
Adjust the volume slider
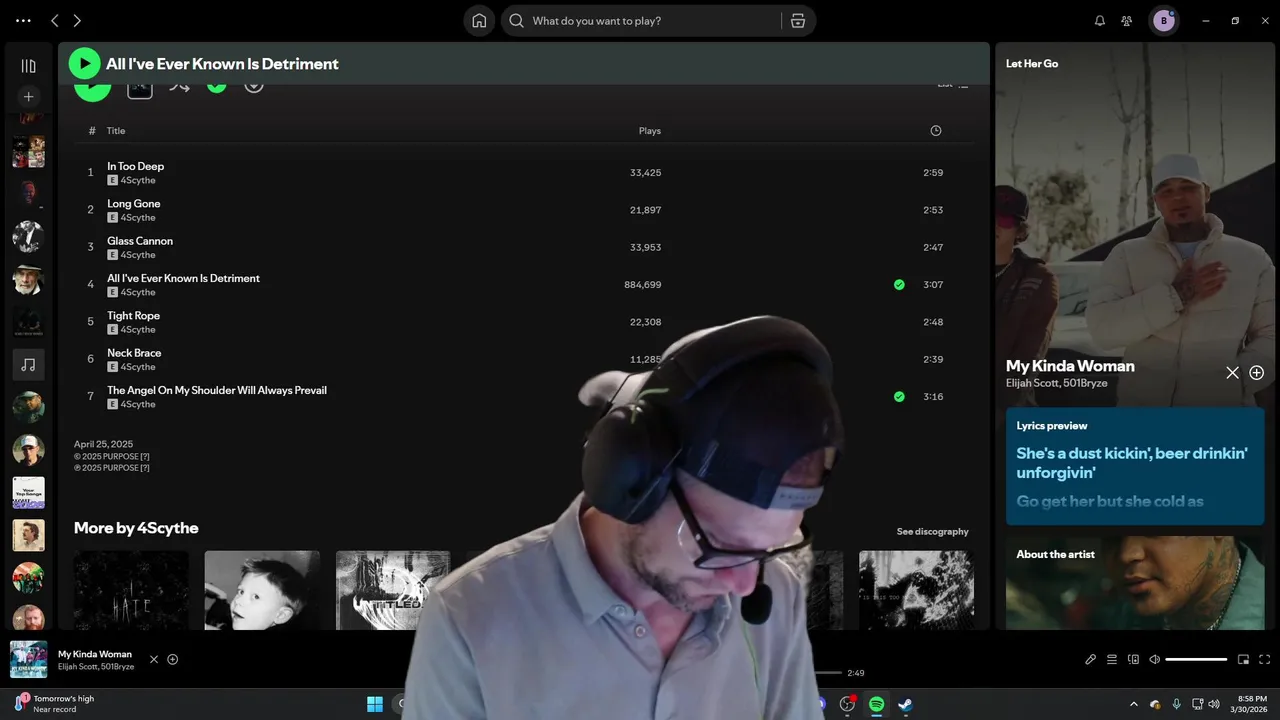point(1196,659)
